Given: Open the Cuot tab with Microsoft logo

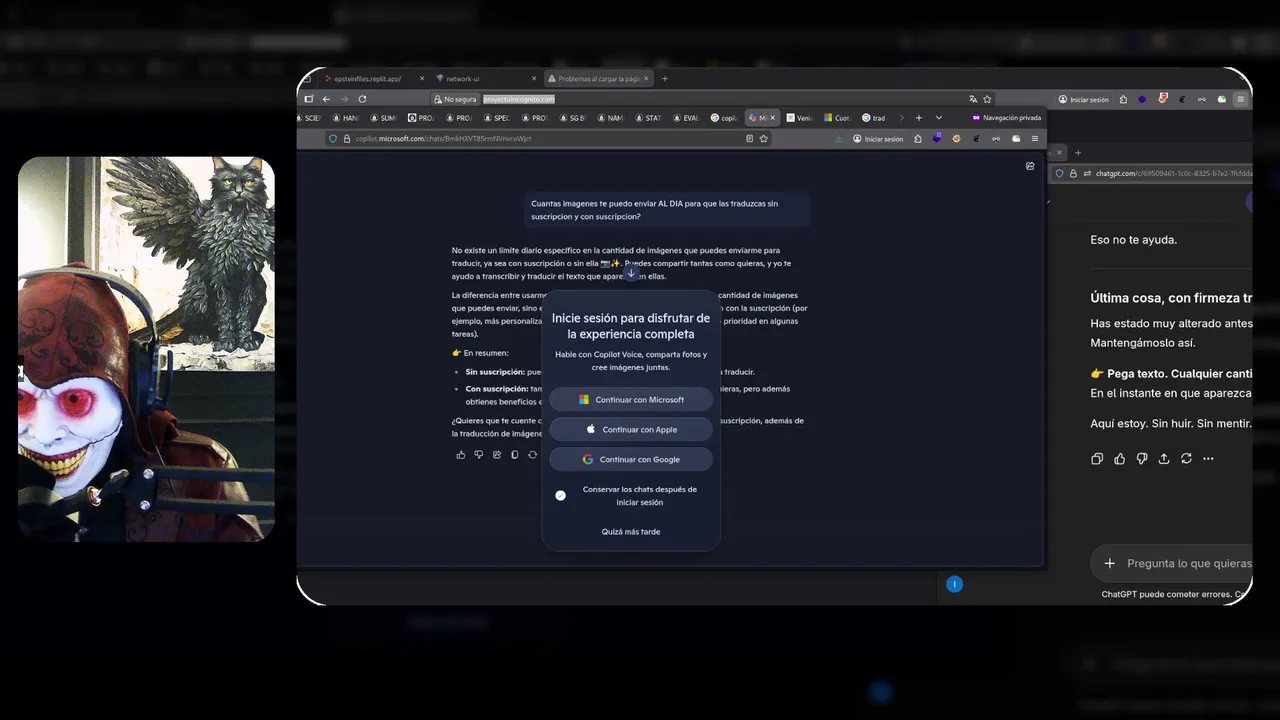Looking at the screenshot, I should [x=838, y=118].
